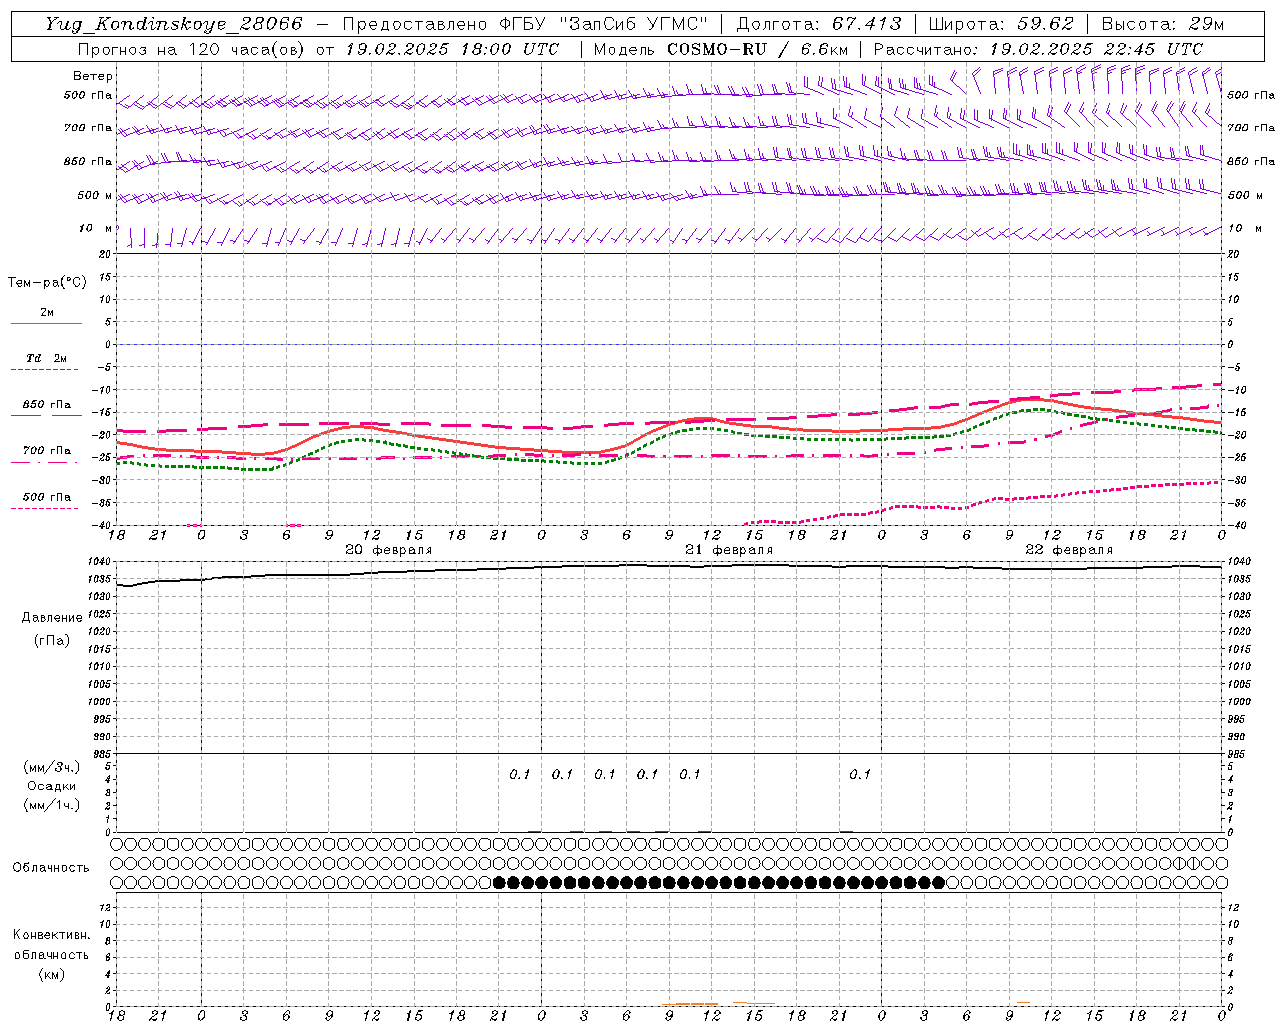This screenshot has width=1280, height=1024.
Task: Click the 'Ветер' wind panel label
Action: [x=93, y=76]
